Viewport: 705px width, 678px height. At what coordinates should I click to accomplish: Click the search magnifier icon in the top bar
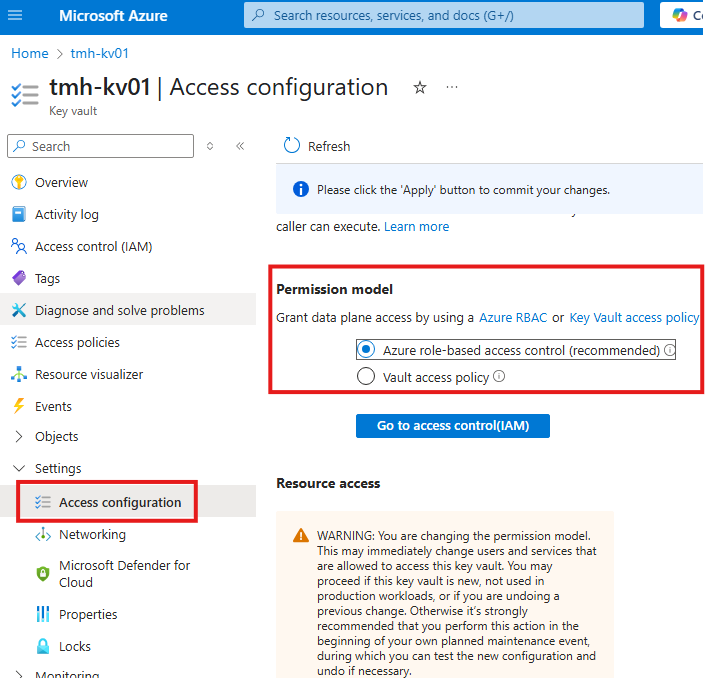258,15
